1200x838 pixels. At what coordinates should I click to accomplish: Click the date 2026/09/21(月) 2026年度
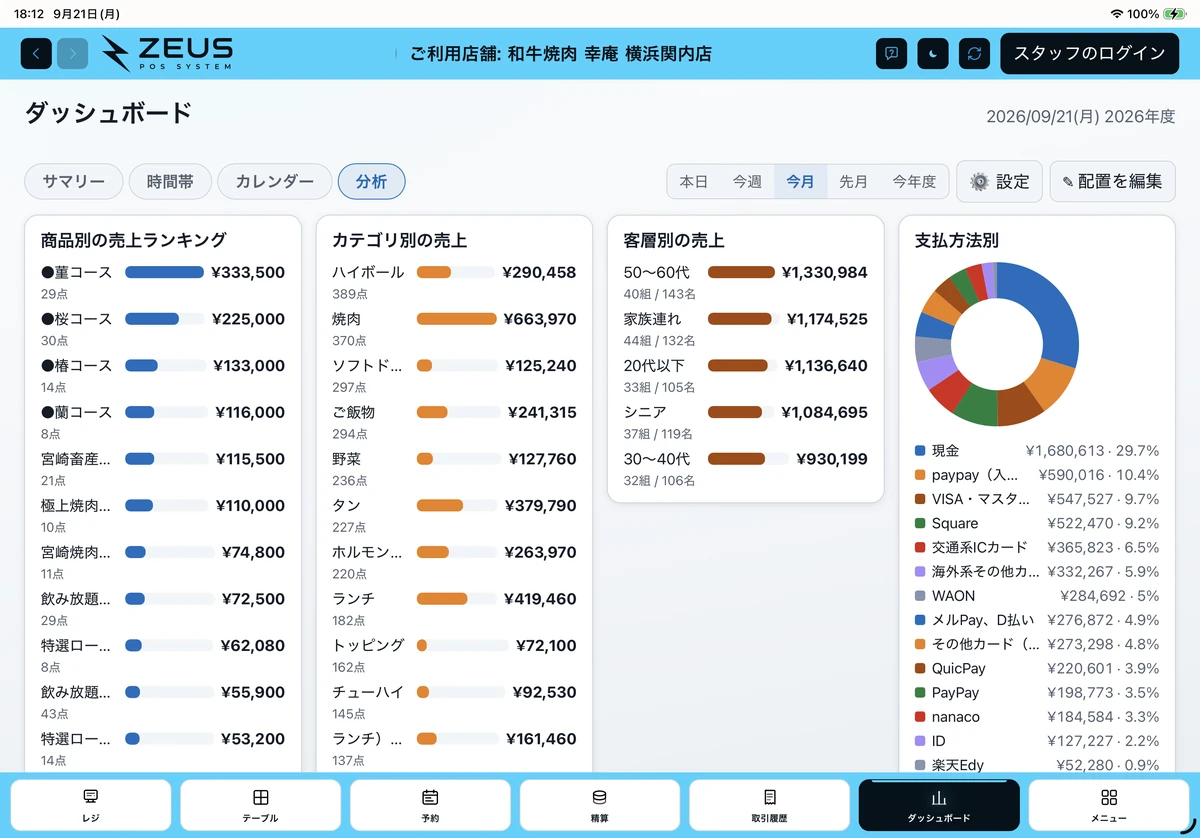click(x=1081, y=116)
